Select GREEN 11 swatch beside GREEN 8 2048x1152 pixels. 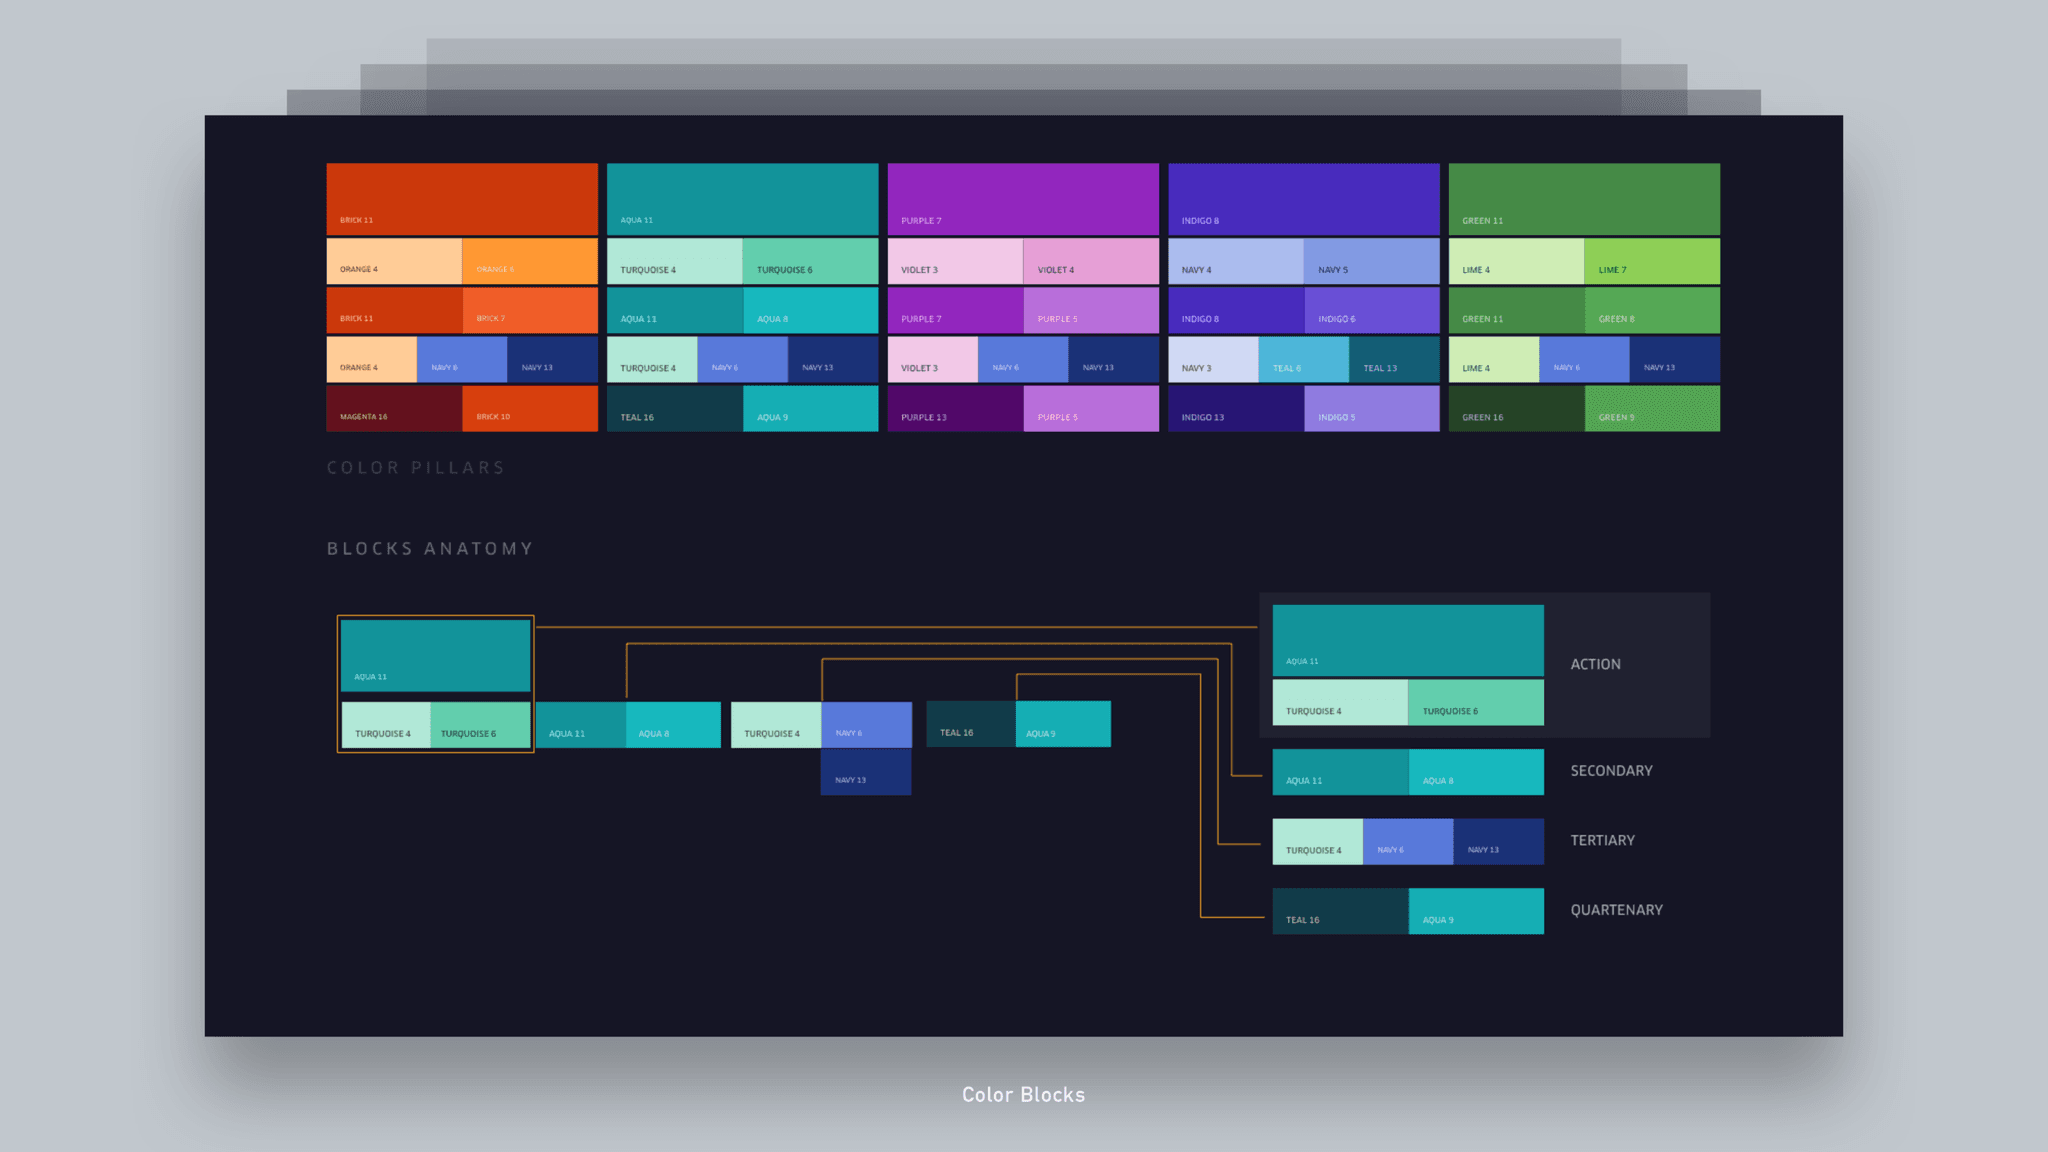point(1517,310)
